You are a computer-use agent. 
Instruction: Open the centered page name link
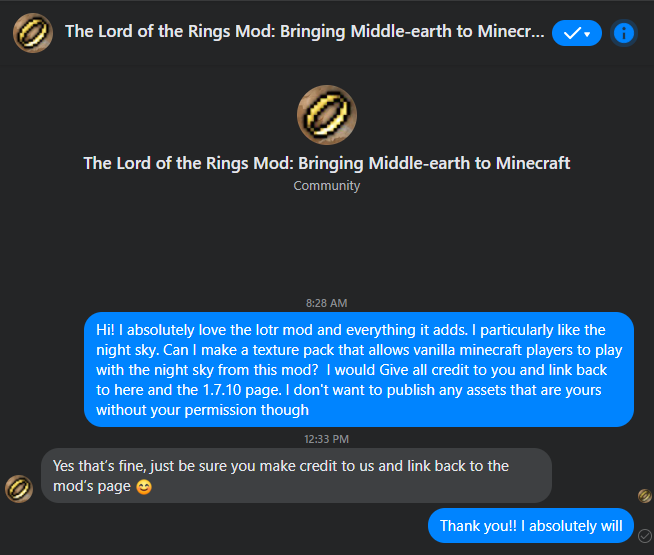coord(327,163)
